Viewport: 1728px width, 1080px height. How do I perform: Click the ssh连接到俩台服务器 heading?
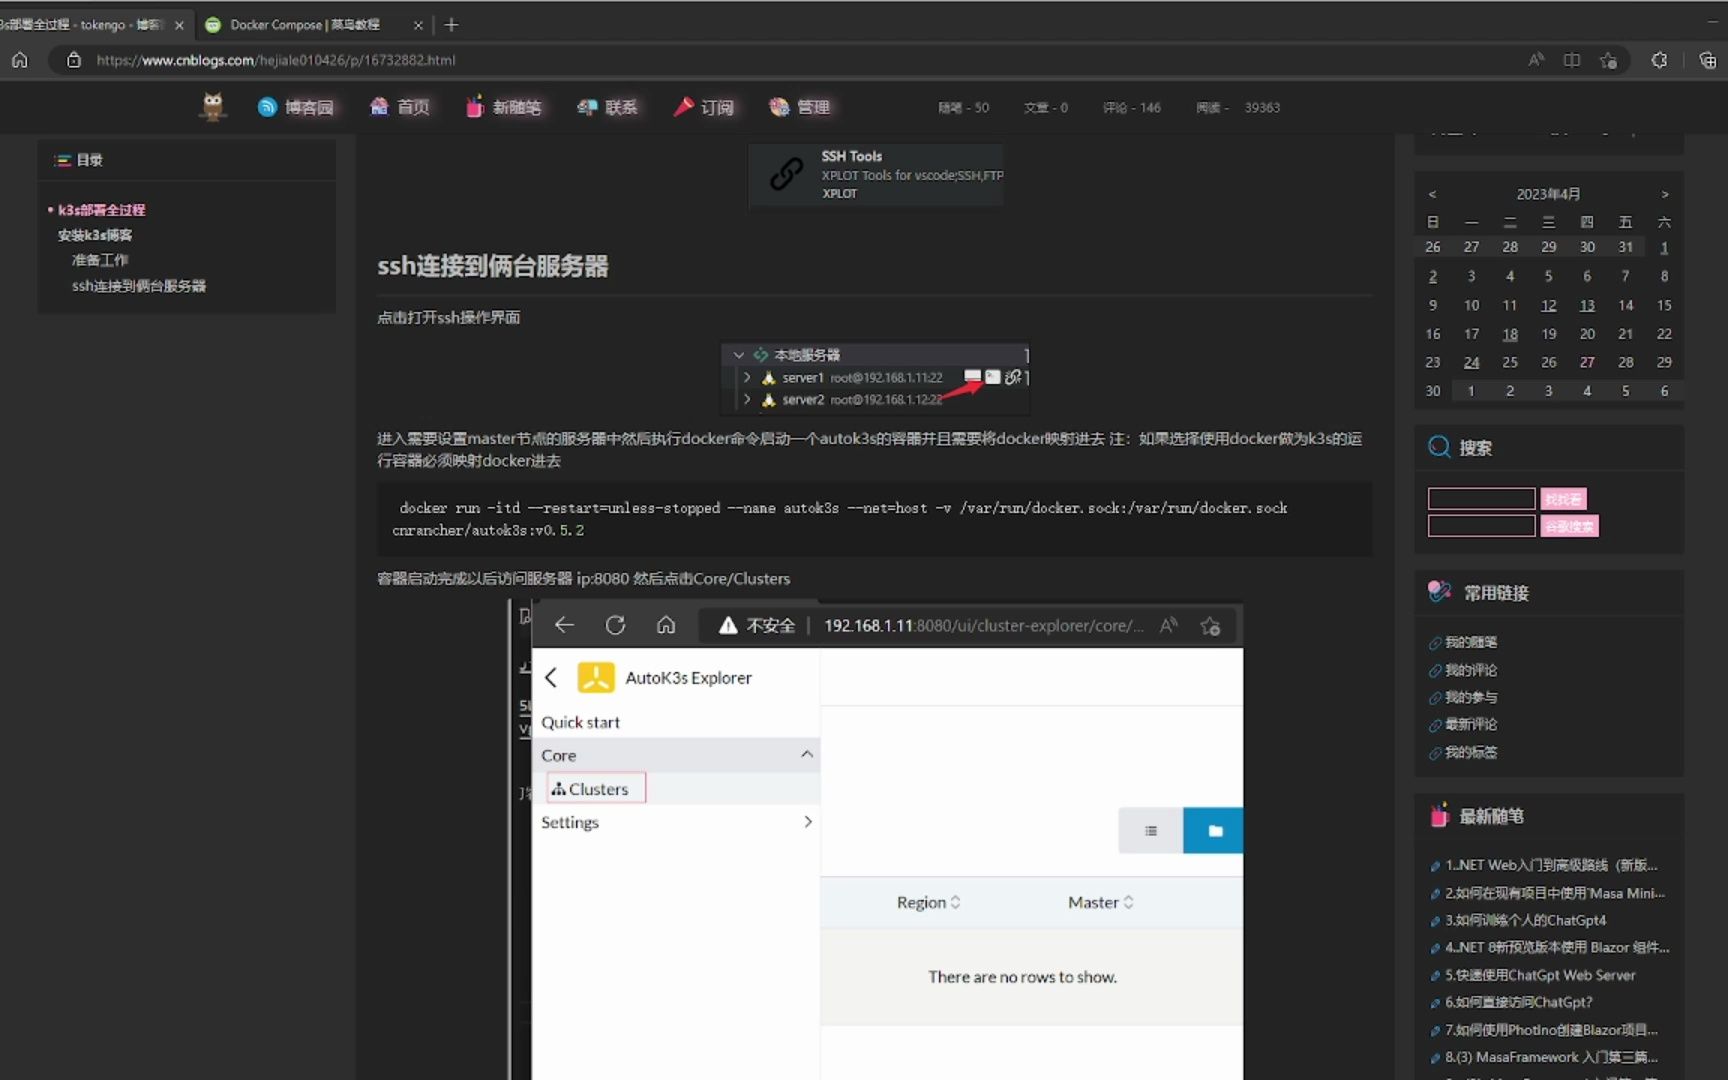coord(493,266)
